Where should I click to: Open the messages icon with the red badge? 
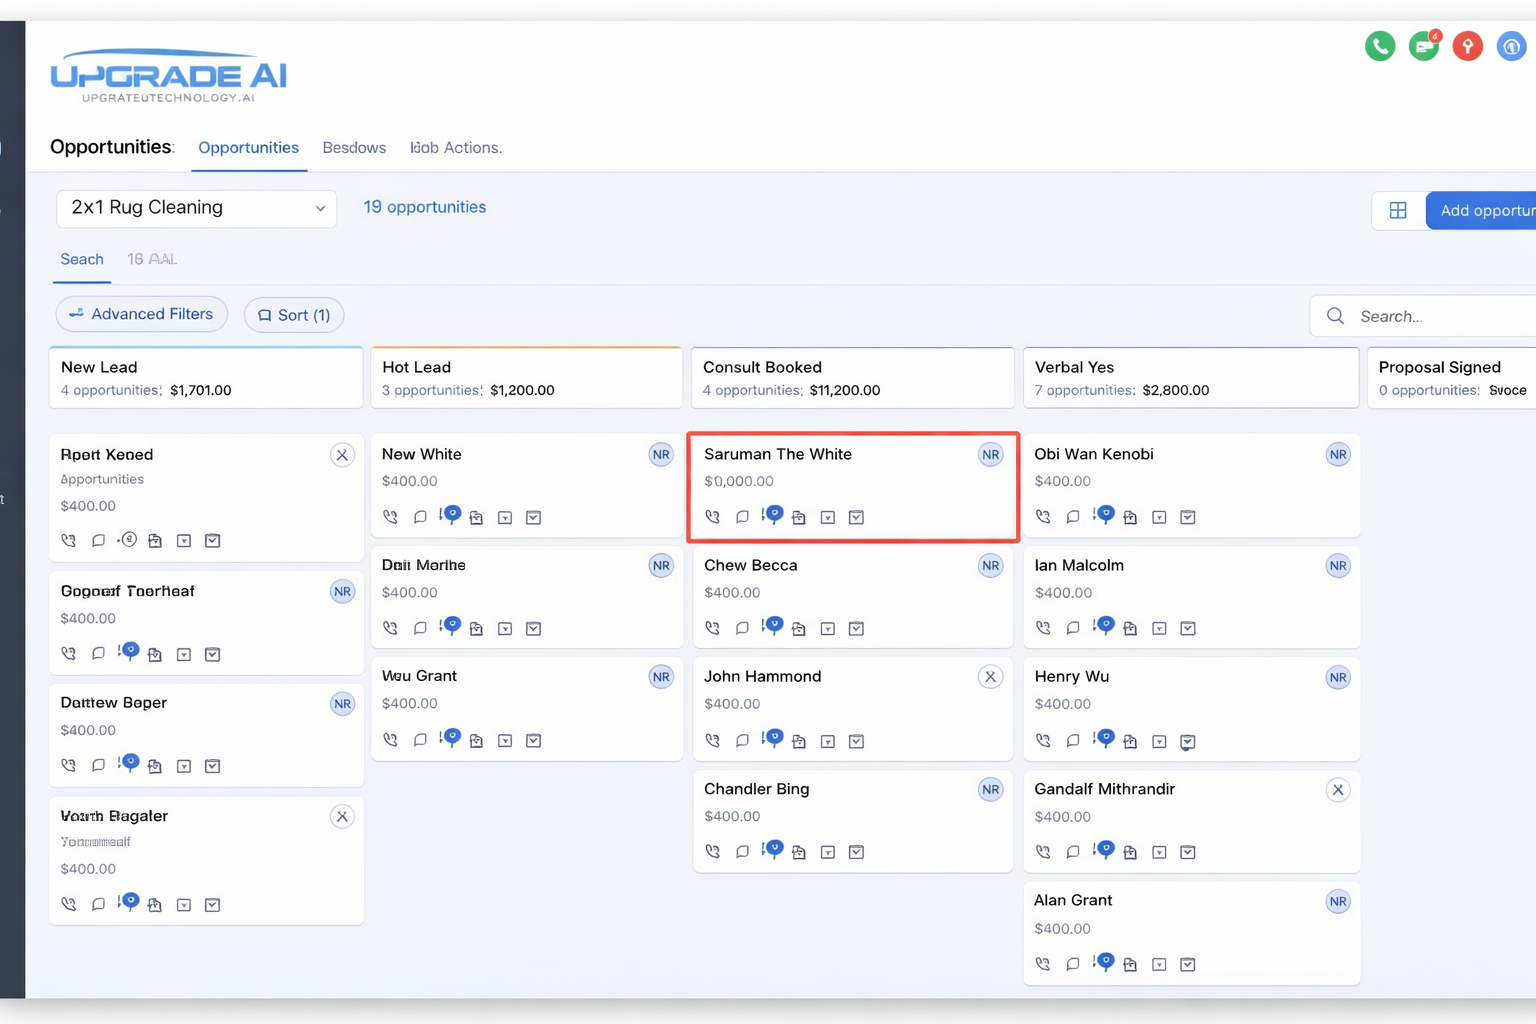point(1423,45)
